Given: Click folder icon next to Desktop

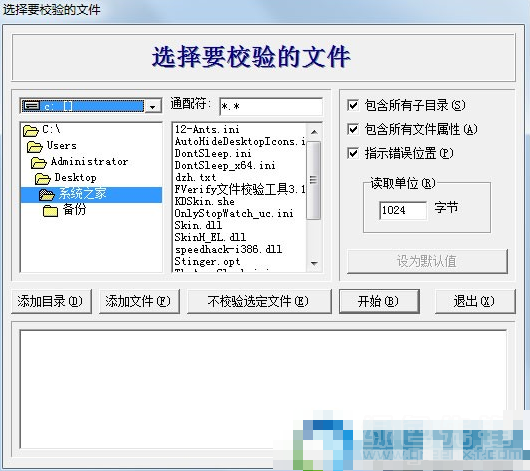Looking at the screenshot, I should pyautogui.click(x=43, y=179).
